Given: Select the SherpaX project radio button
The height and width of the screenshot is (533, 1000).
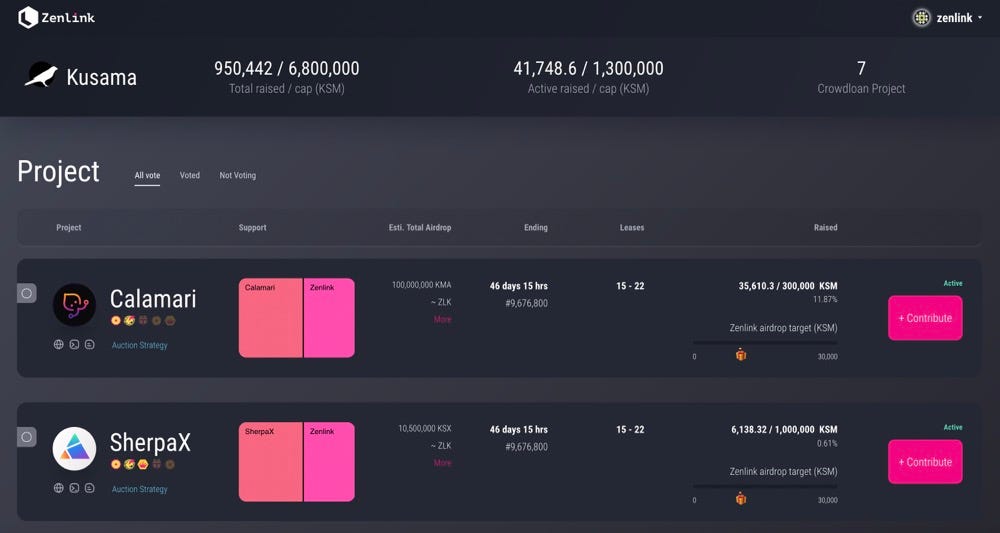Looking at the screenshot, I should [x=27, y=437].
